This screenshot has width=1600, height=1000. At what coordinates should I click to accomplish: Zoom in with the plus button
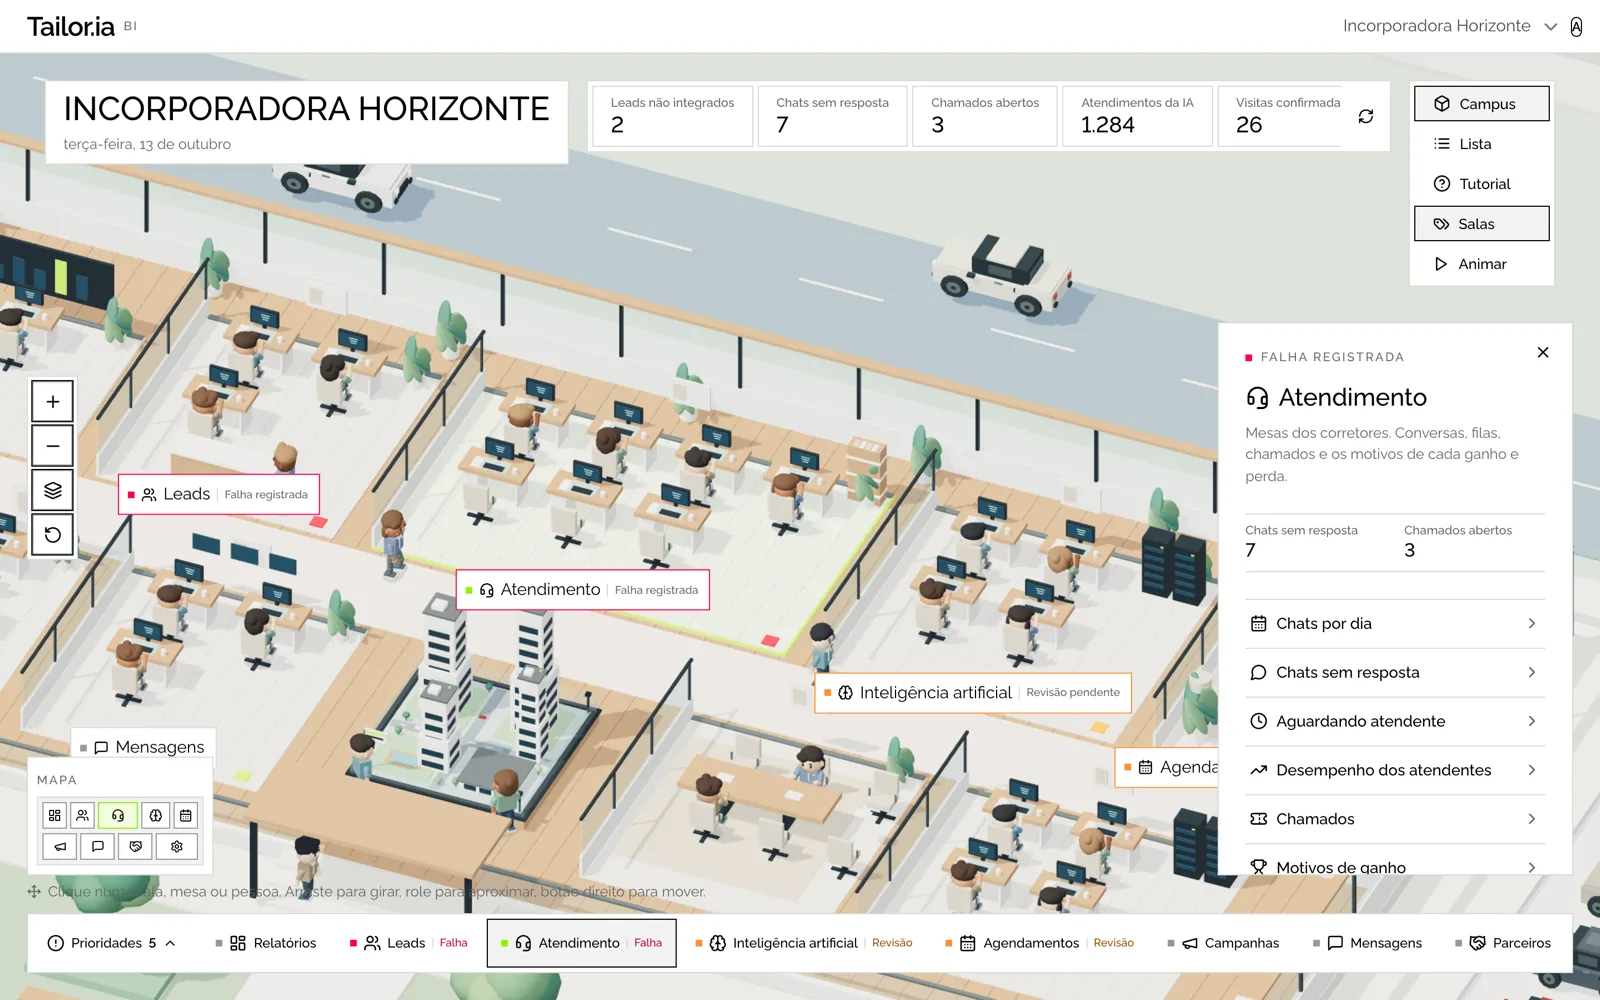[x=53, y=402]
